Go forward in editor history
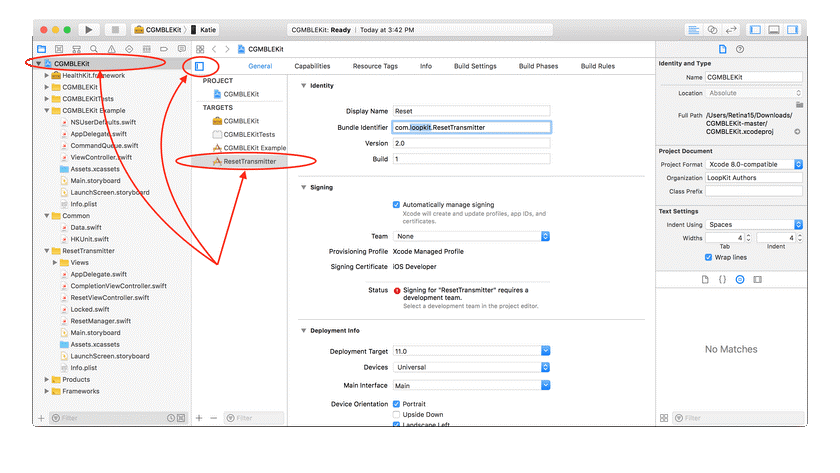The width and height of the screenshot is (840, 473). (x=227, y=49)
